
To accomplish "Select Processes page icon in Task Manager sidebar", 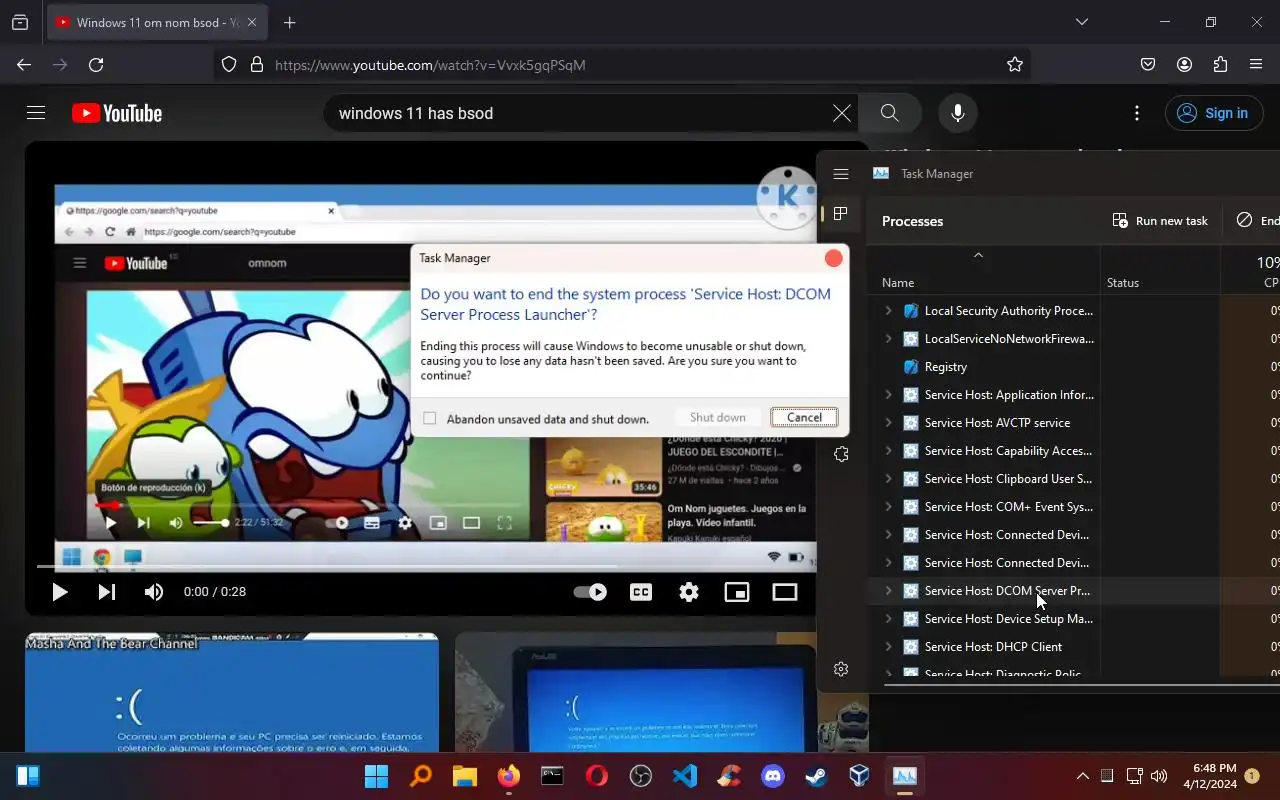I will pyautogui.click(x=841, y=214).
